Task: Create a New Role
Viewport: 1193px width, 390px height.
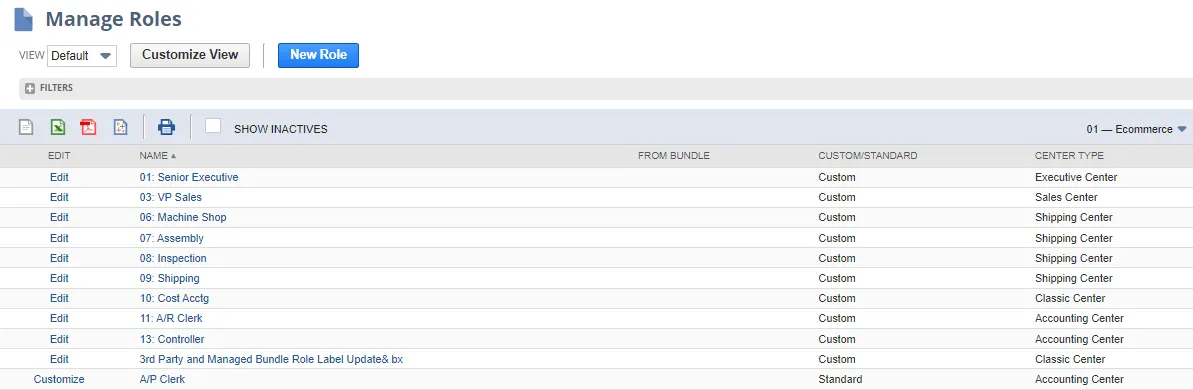Action: [x=318, y=55]
